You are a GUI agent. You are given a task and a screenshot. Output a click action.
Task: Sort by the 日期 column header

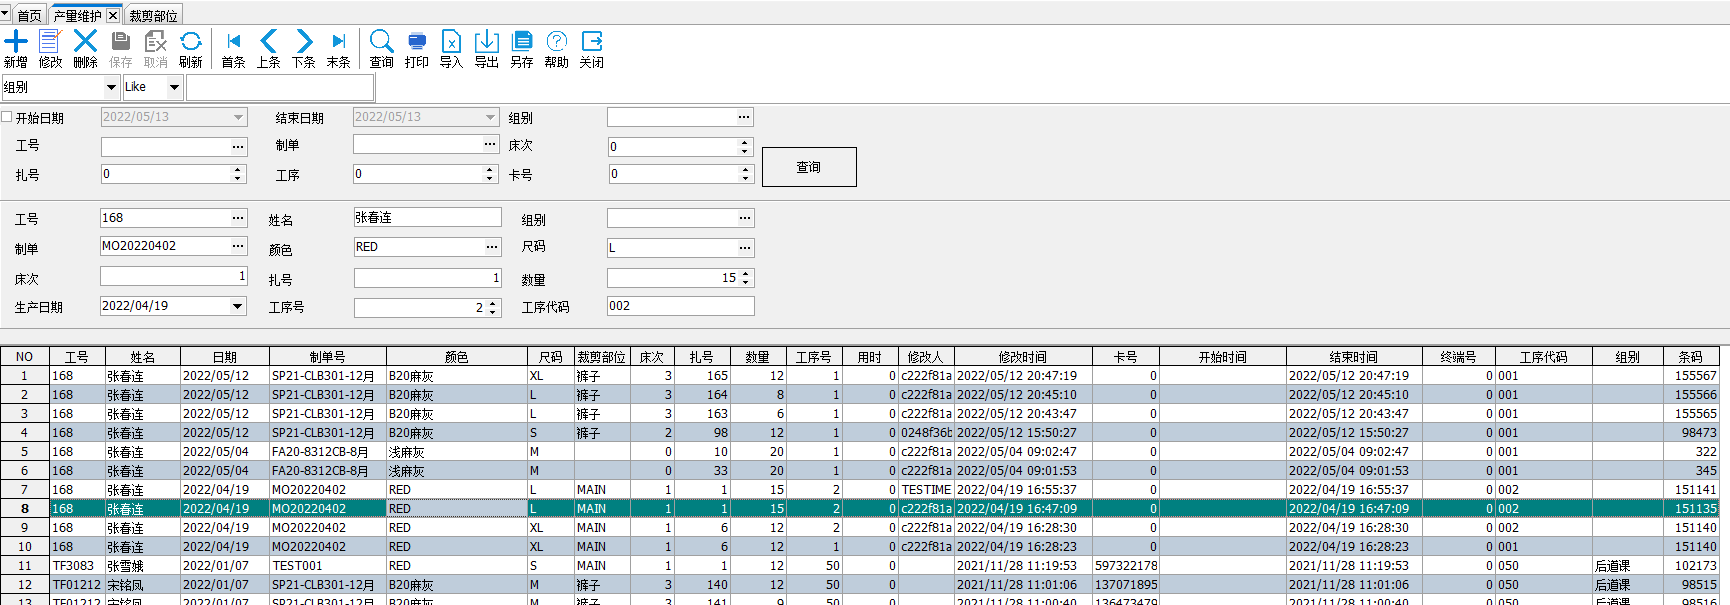225,357
